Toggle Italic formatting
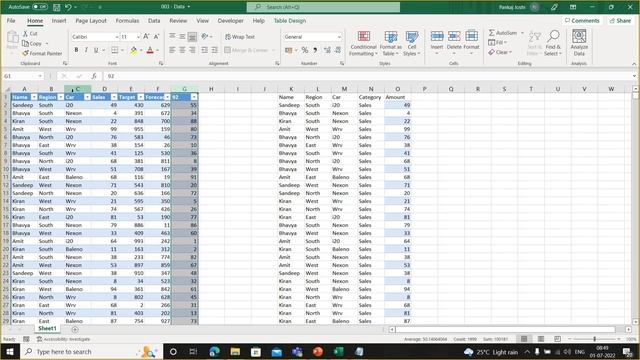The width and height of the screenshot is (640, 360). (x=86, y=50)
